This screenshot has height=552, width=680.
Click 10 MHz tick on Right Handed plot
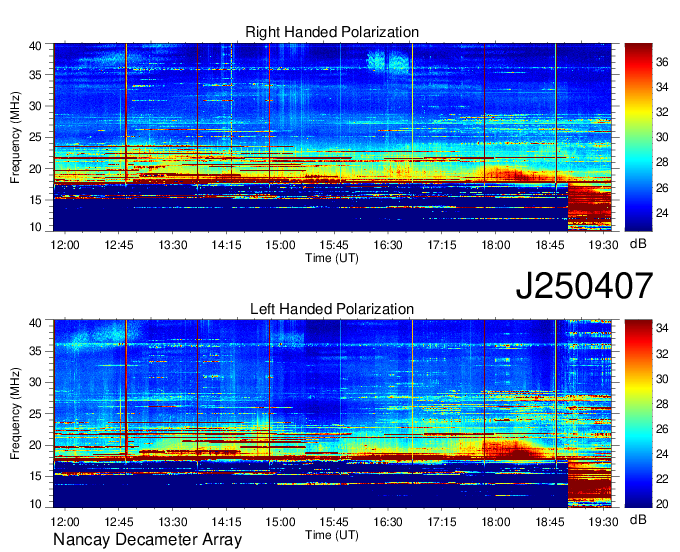[x=35, y=227]
